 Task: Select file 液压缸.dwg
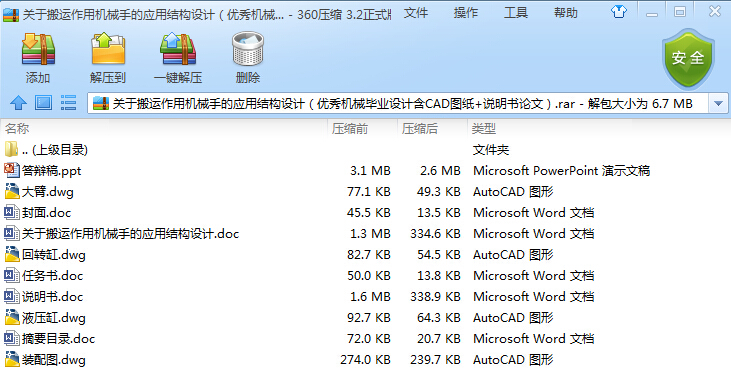click(54, 318)
